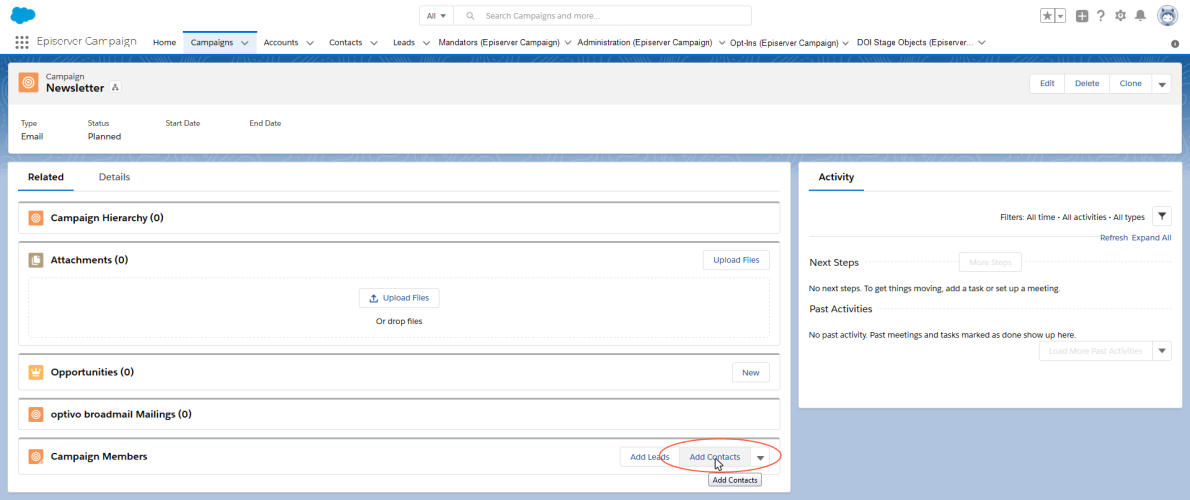Image resolution: width=1190 pixels, height=500 pixels.
Task: Click the Refresh activity link
Action: [1114, 237]
